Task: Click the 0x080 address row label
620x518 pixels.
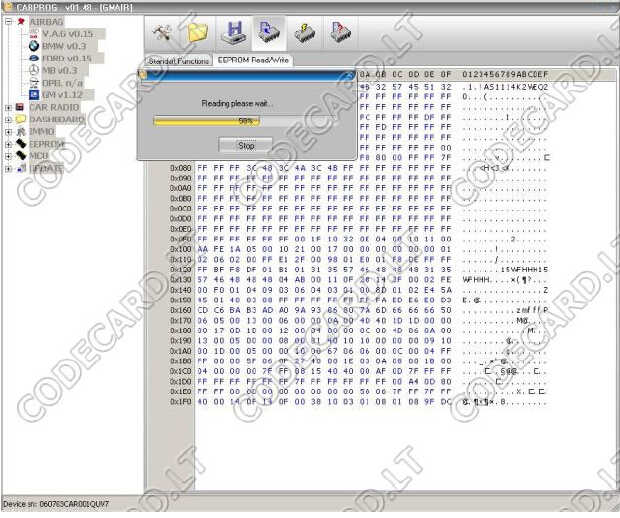Action: pos(181,168)
